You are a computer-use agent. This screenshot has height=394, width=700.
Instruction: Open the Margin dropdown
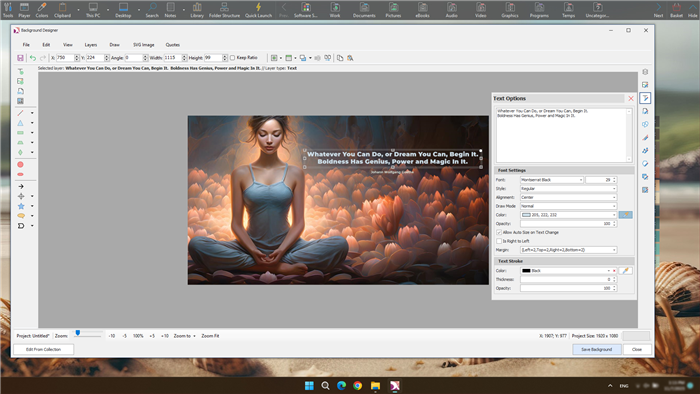click(568, 250)
